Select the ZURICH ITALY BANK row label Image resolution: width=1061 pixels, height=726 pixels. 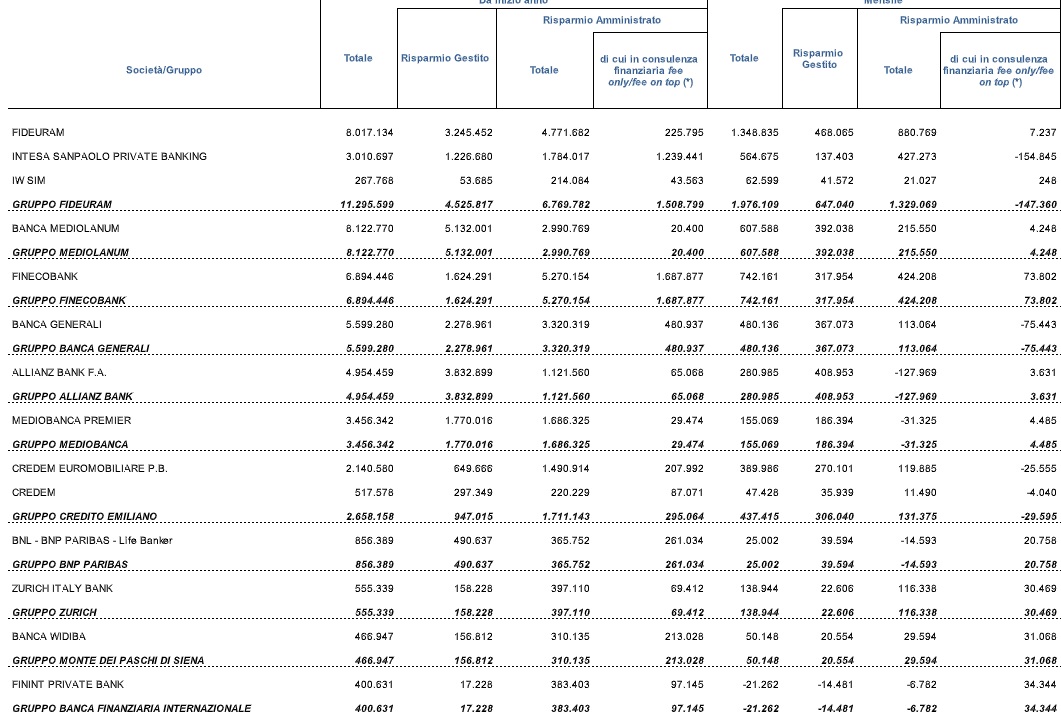[x=62, y=589]
